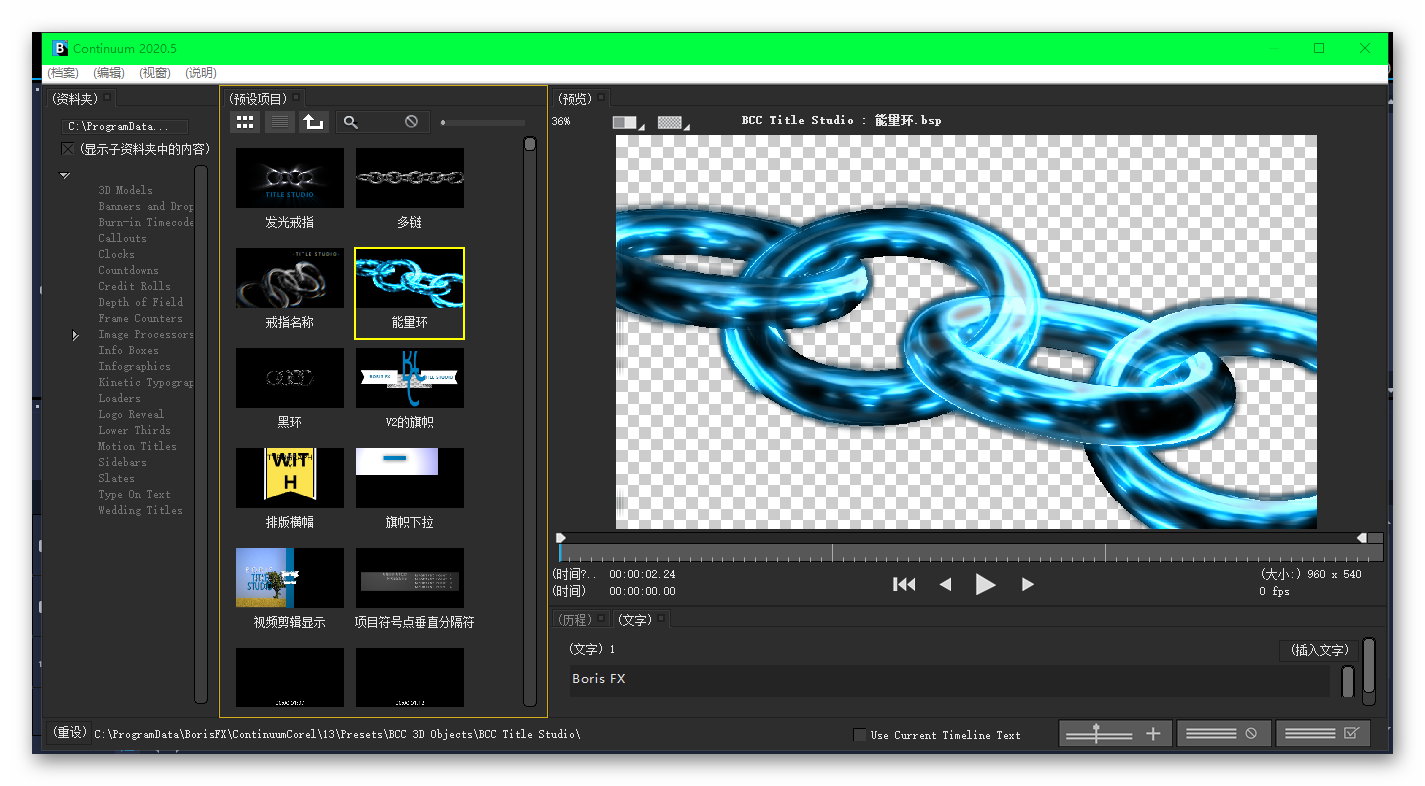This screenshot has height=786, width=1425.
Task: Undock the 预设项目 panel
Action: point(297,98)
